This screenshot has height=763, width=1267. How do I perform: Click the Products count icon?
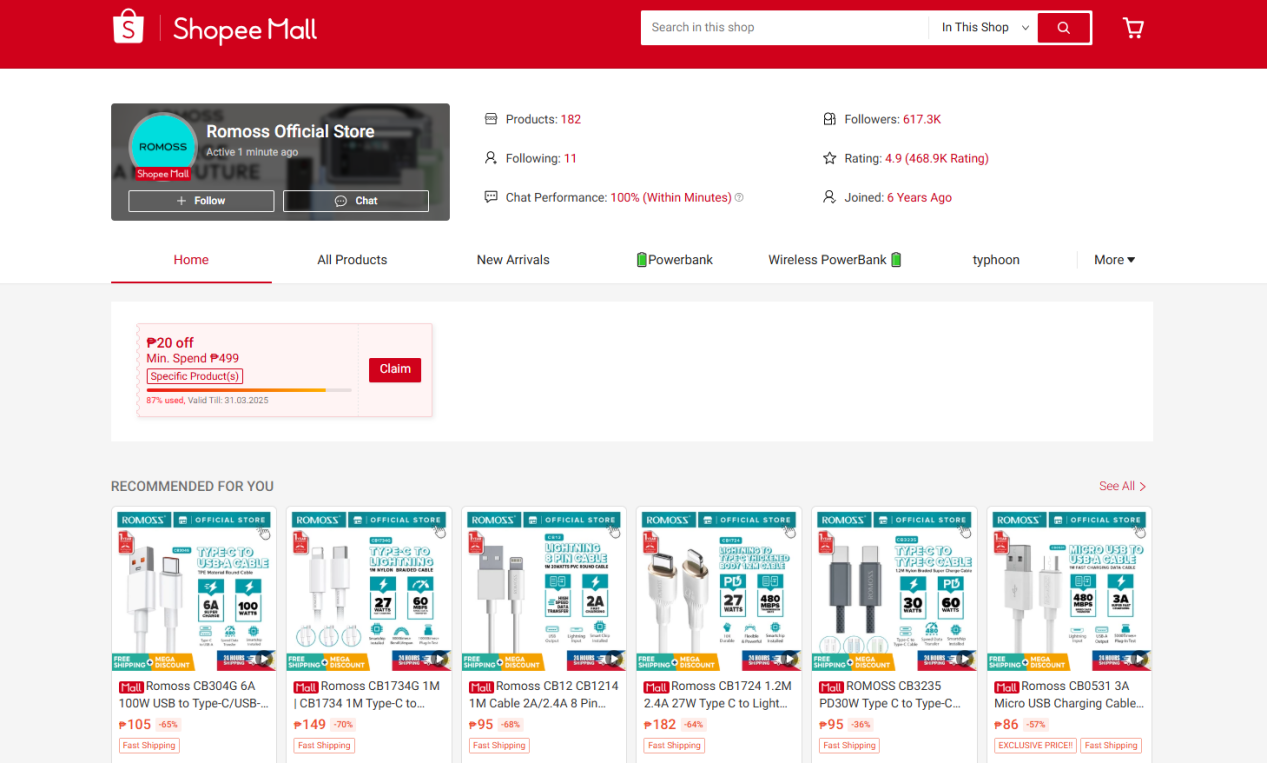click(x=490, y=119)
